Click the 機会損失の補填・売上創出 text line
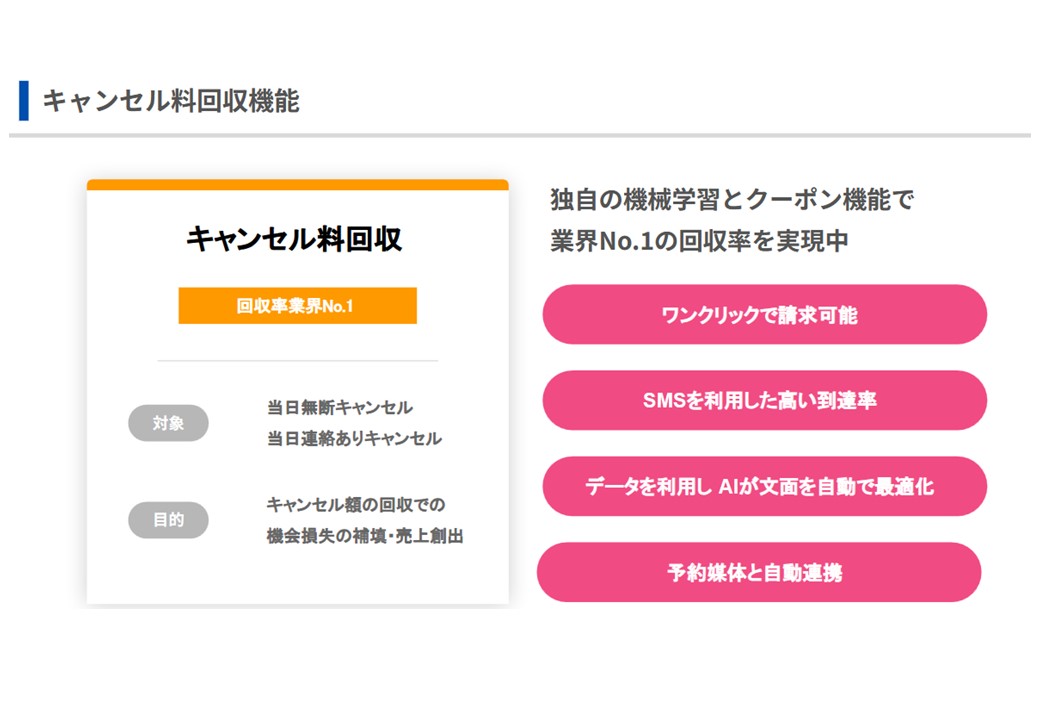Viewport: 1040px width, 720px height. [365, 536]
